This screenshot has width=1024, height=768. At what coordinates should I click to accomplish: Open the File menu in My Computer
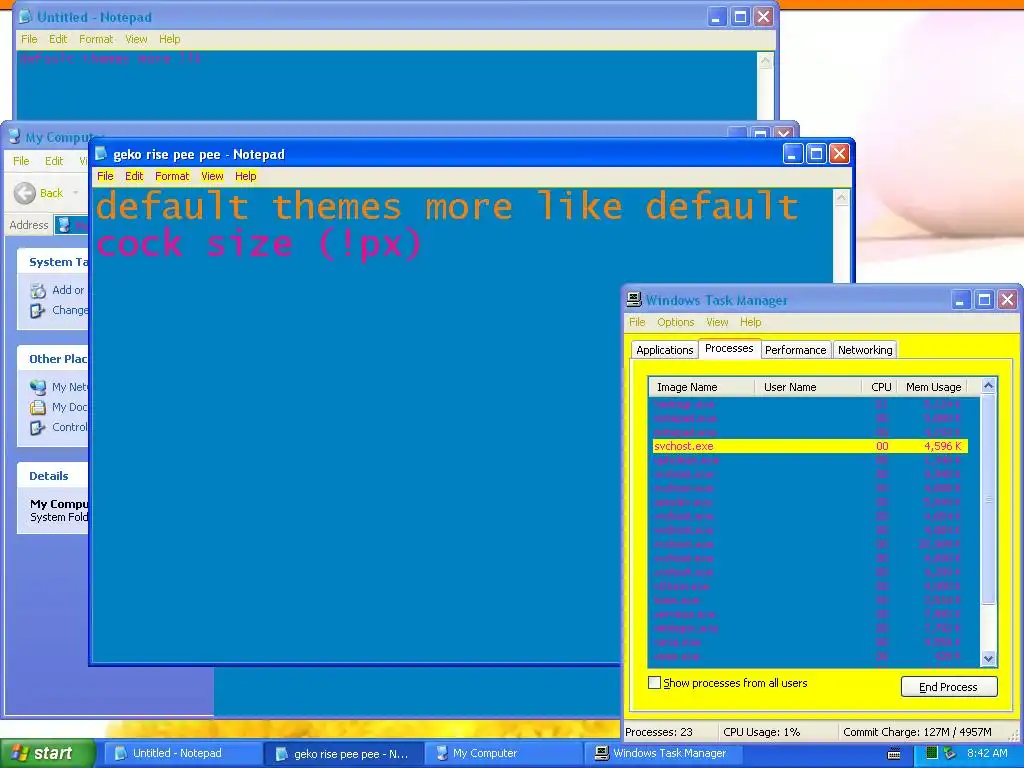pyautogui.click(x=21, y=161)
